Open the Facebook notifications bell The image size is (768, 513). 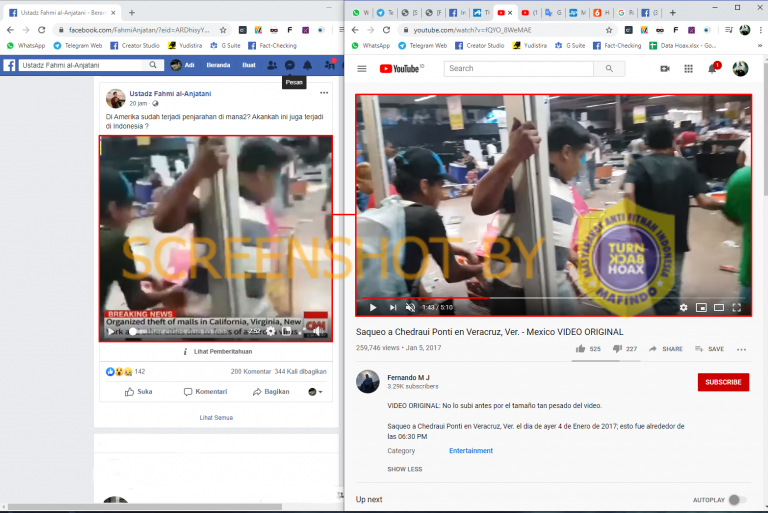tap(307, 65)
